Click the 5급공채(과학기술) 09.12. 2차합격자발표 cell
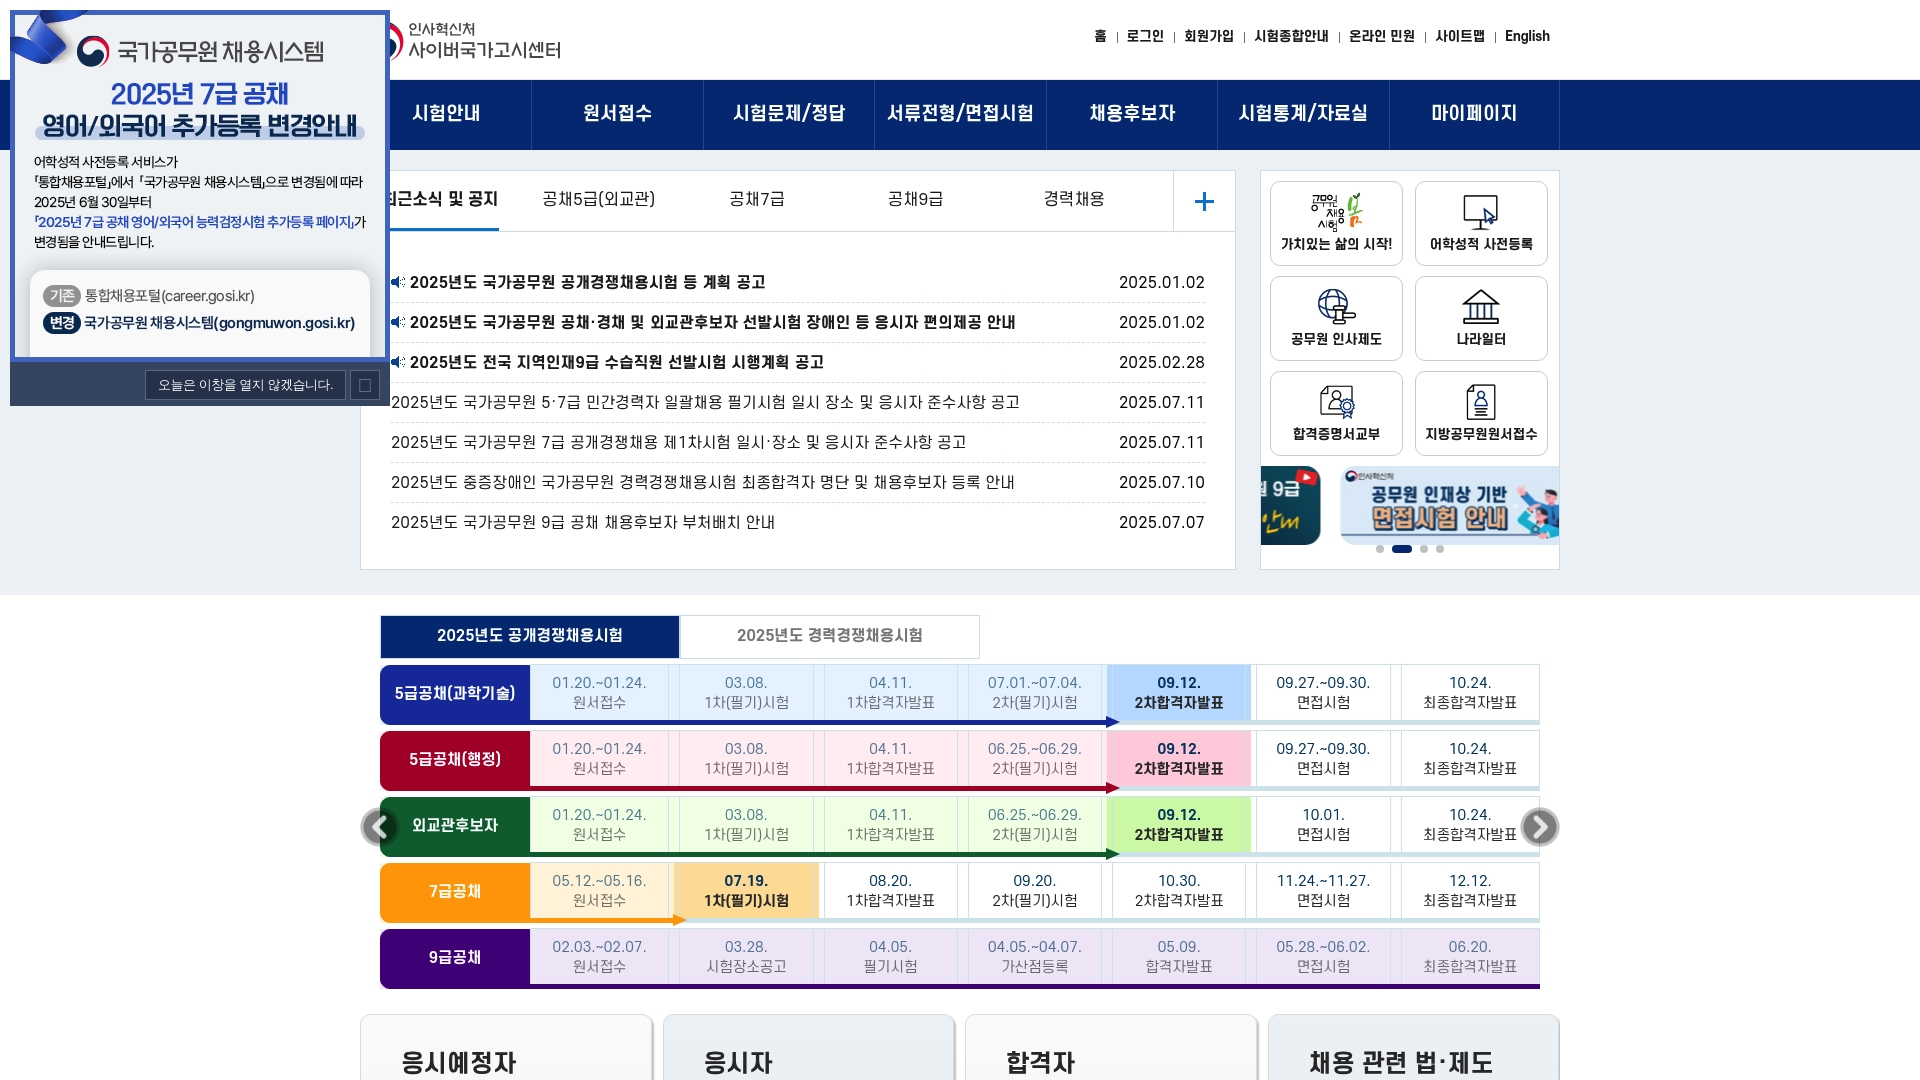 click(x=1179, y=693)
